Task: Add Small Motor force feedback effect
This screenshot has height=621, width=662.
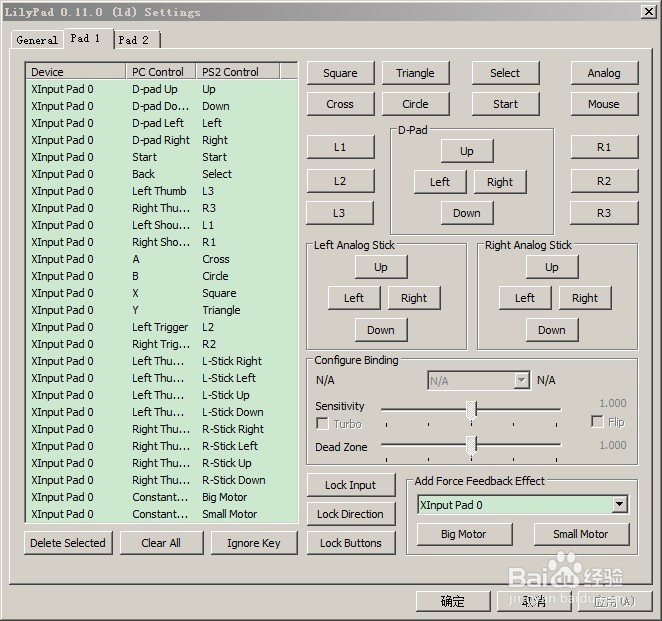Action: (581, 534)
